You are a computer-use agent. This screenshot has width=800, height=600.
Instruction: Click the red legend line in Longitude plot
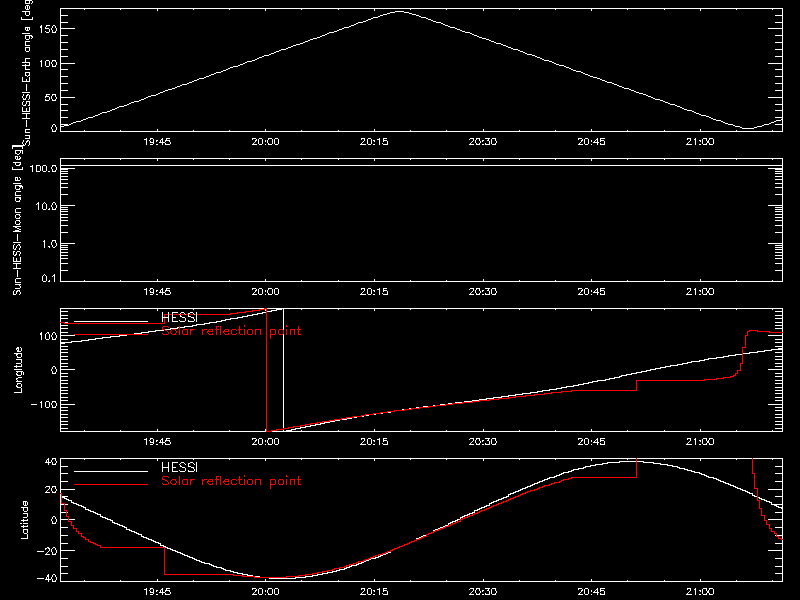111,335
